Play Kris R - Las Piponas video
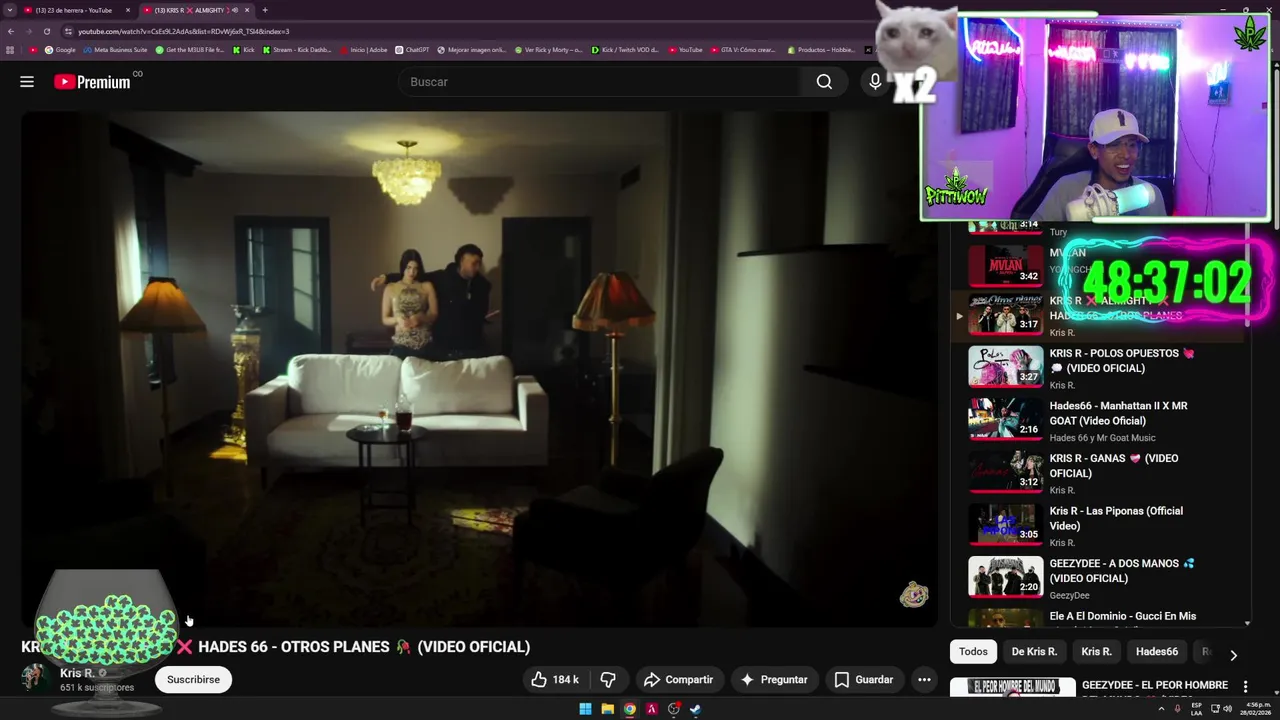Image resolution: width=1280 pixels, height=720 pixels. tap(1116, 518)
